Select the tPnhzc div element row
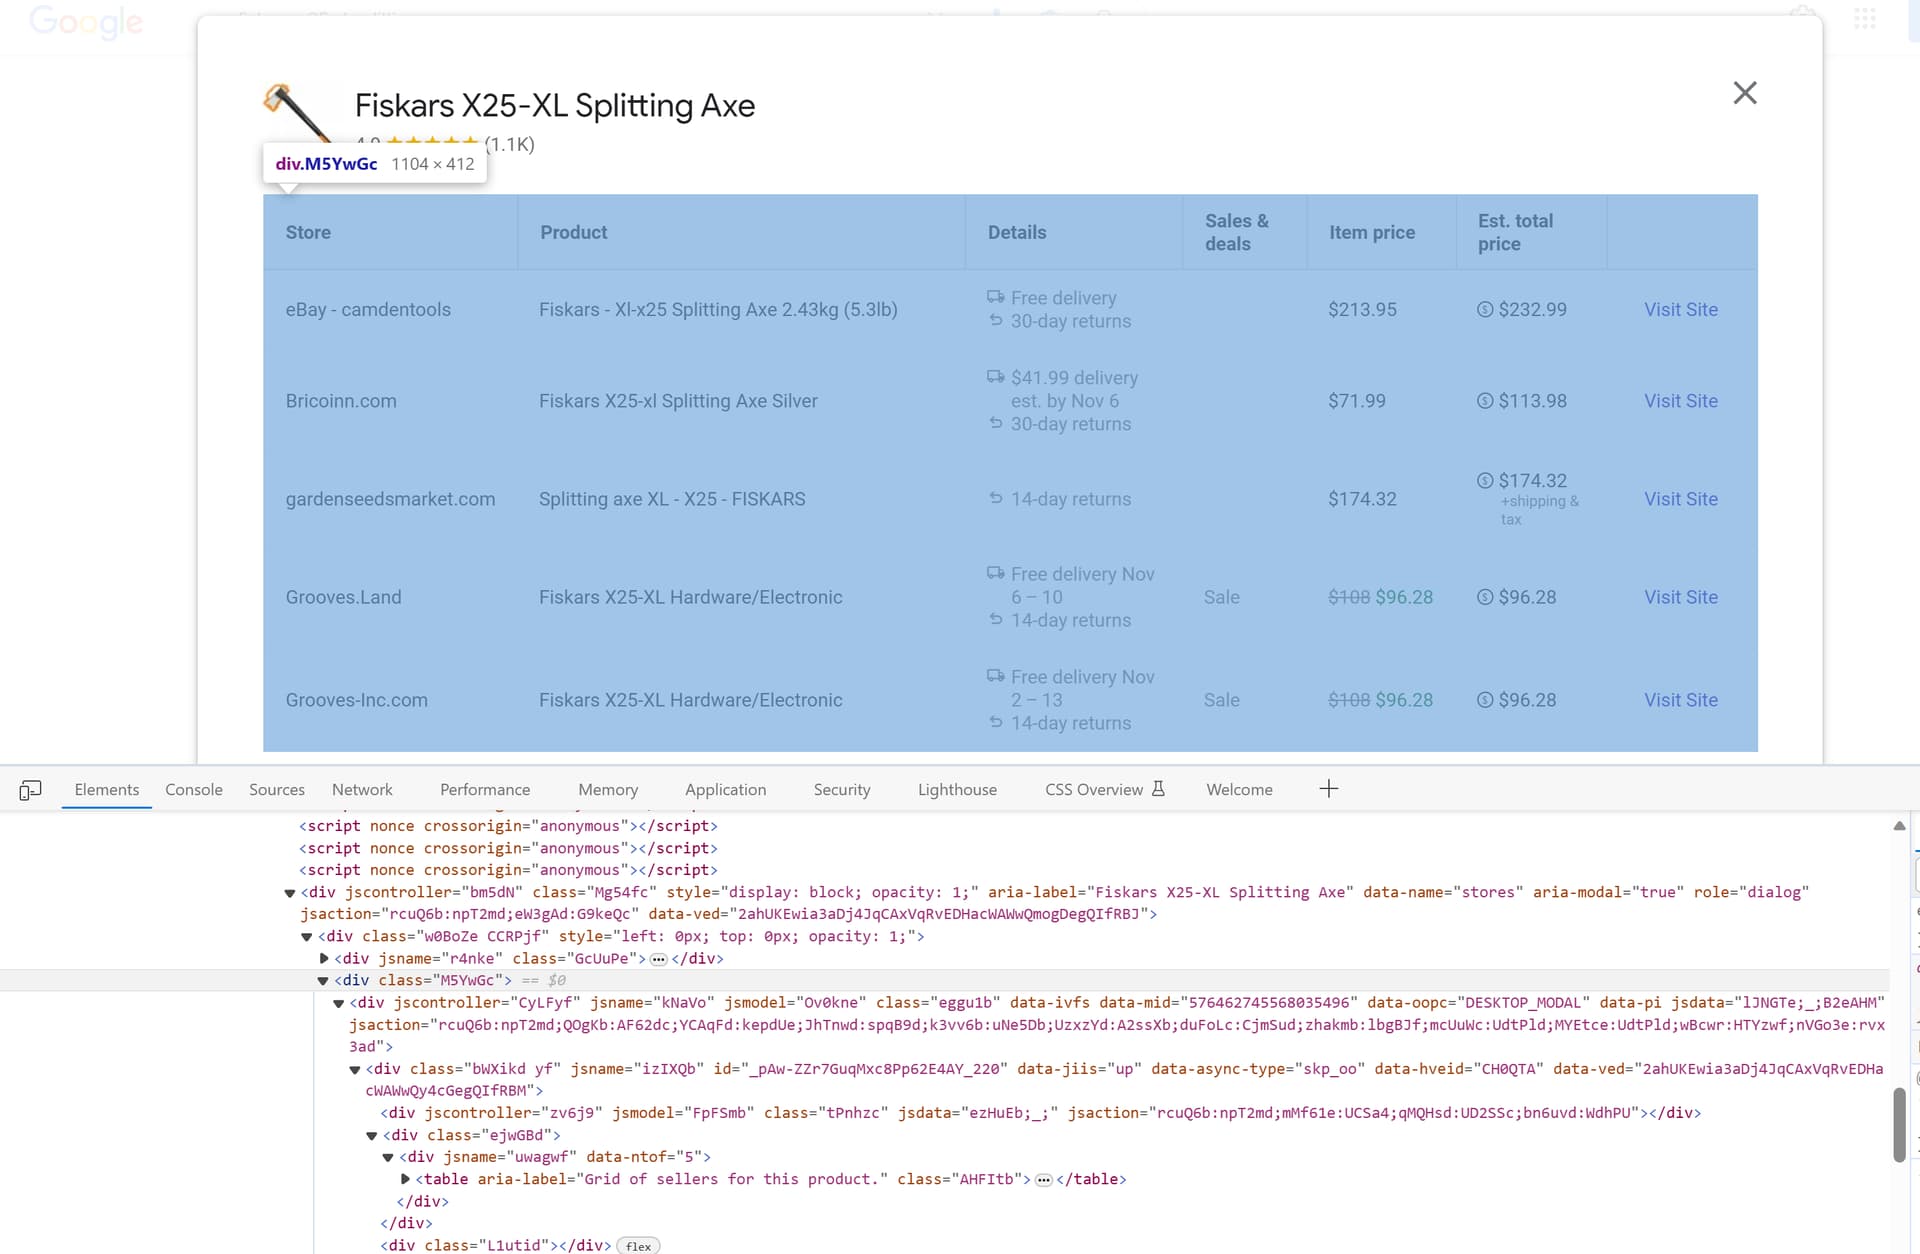 click(1040, 1113)
